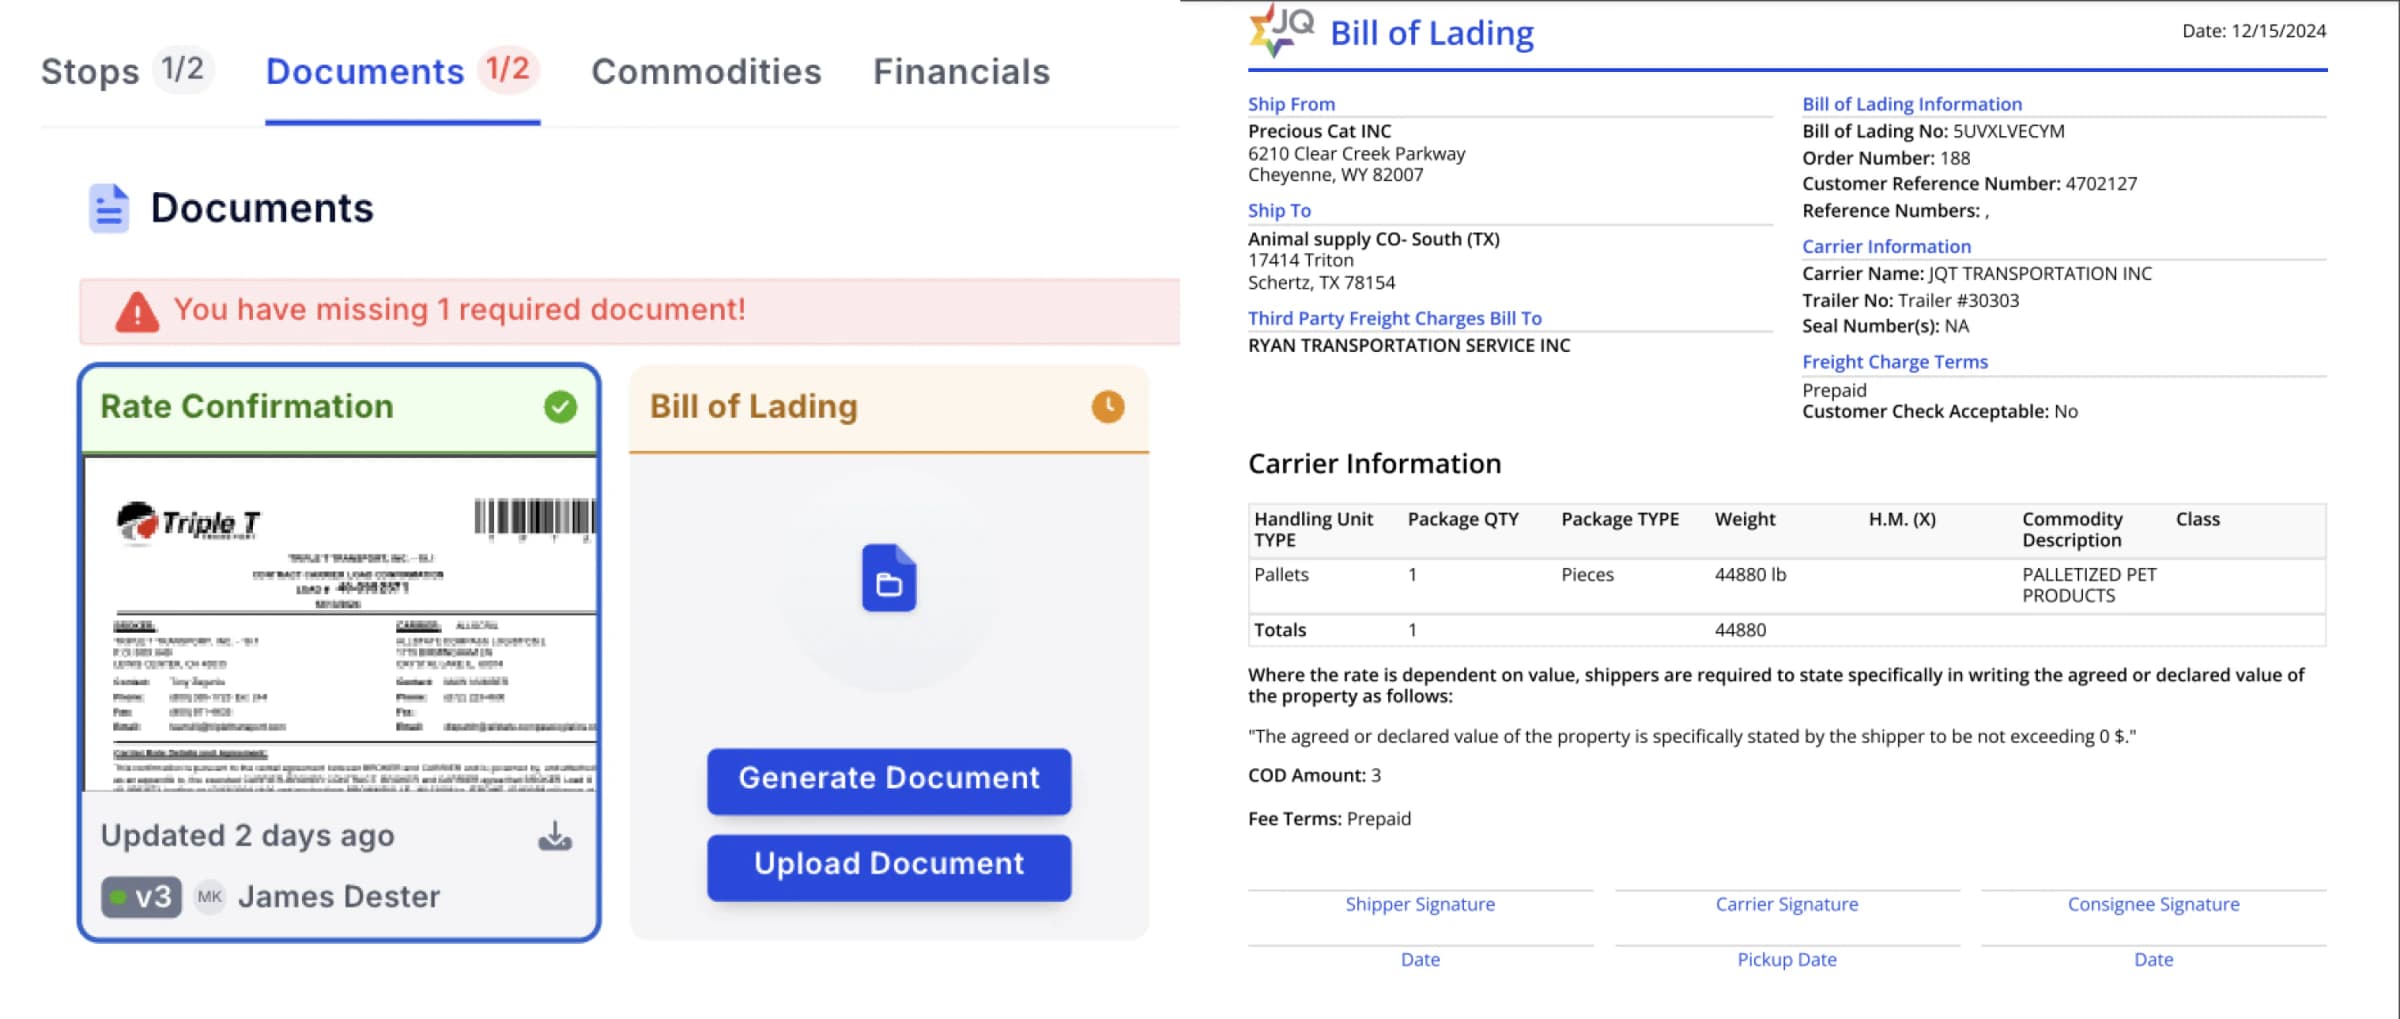Open the Rate Confirmation document preview
Viewport: 2400px width, 1019px height.
340,623
